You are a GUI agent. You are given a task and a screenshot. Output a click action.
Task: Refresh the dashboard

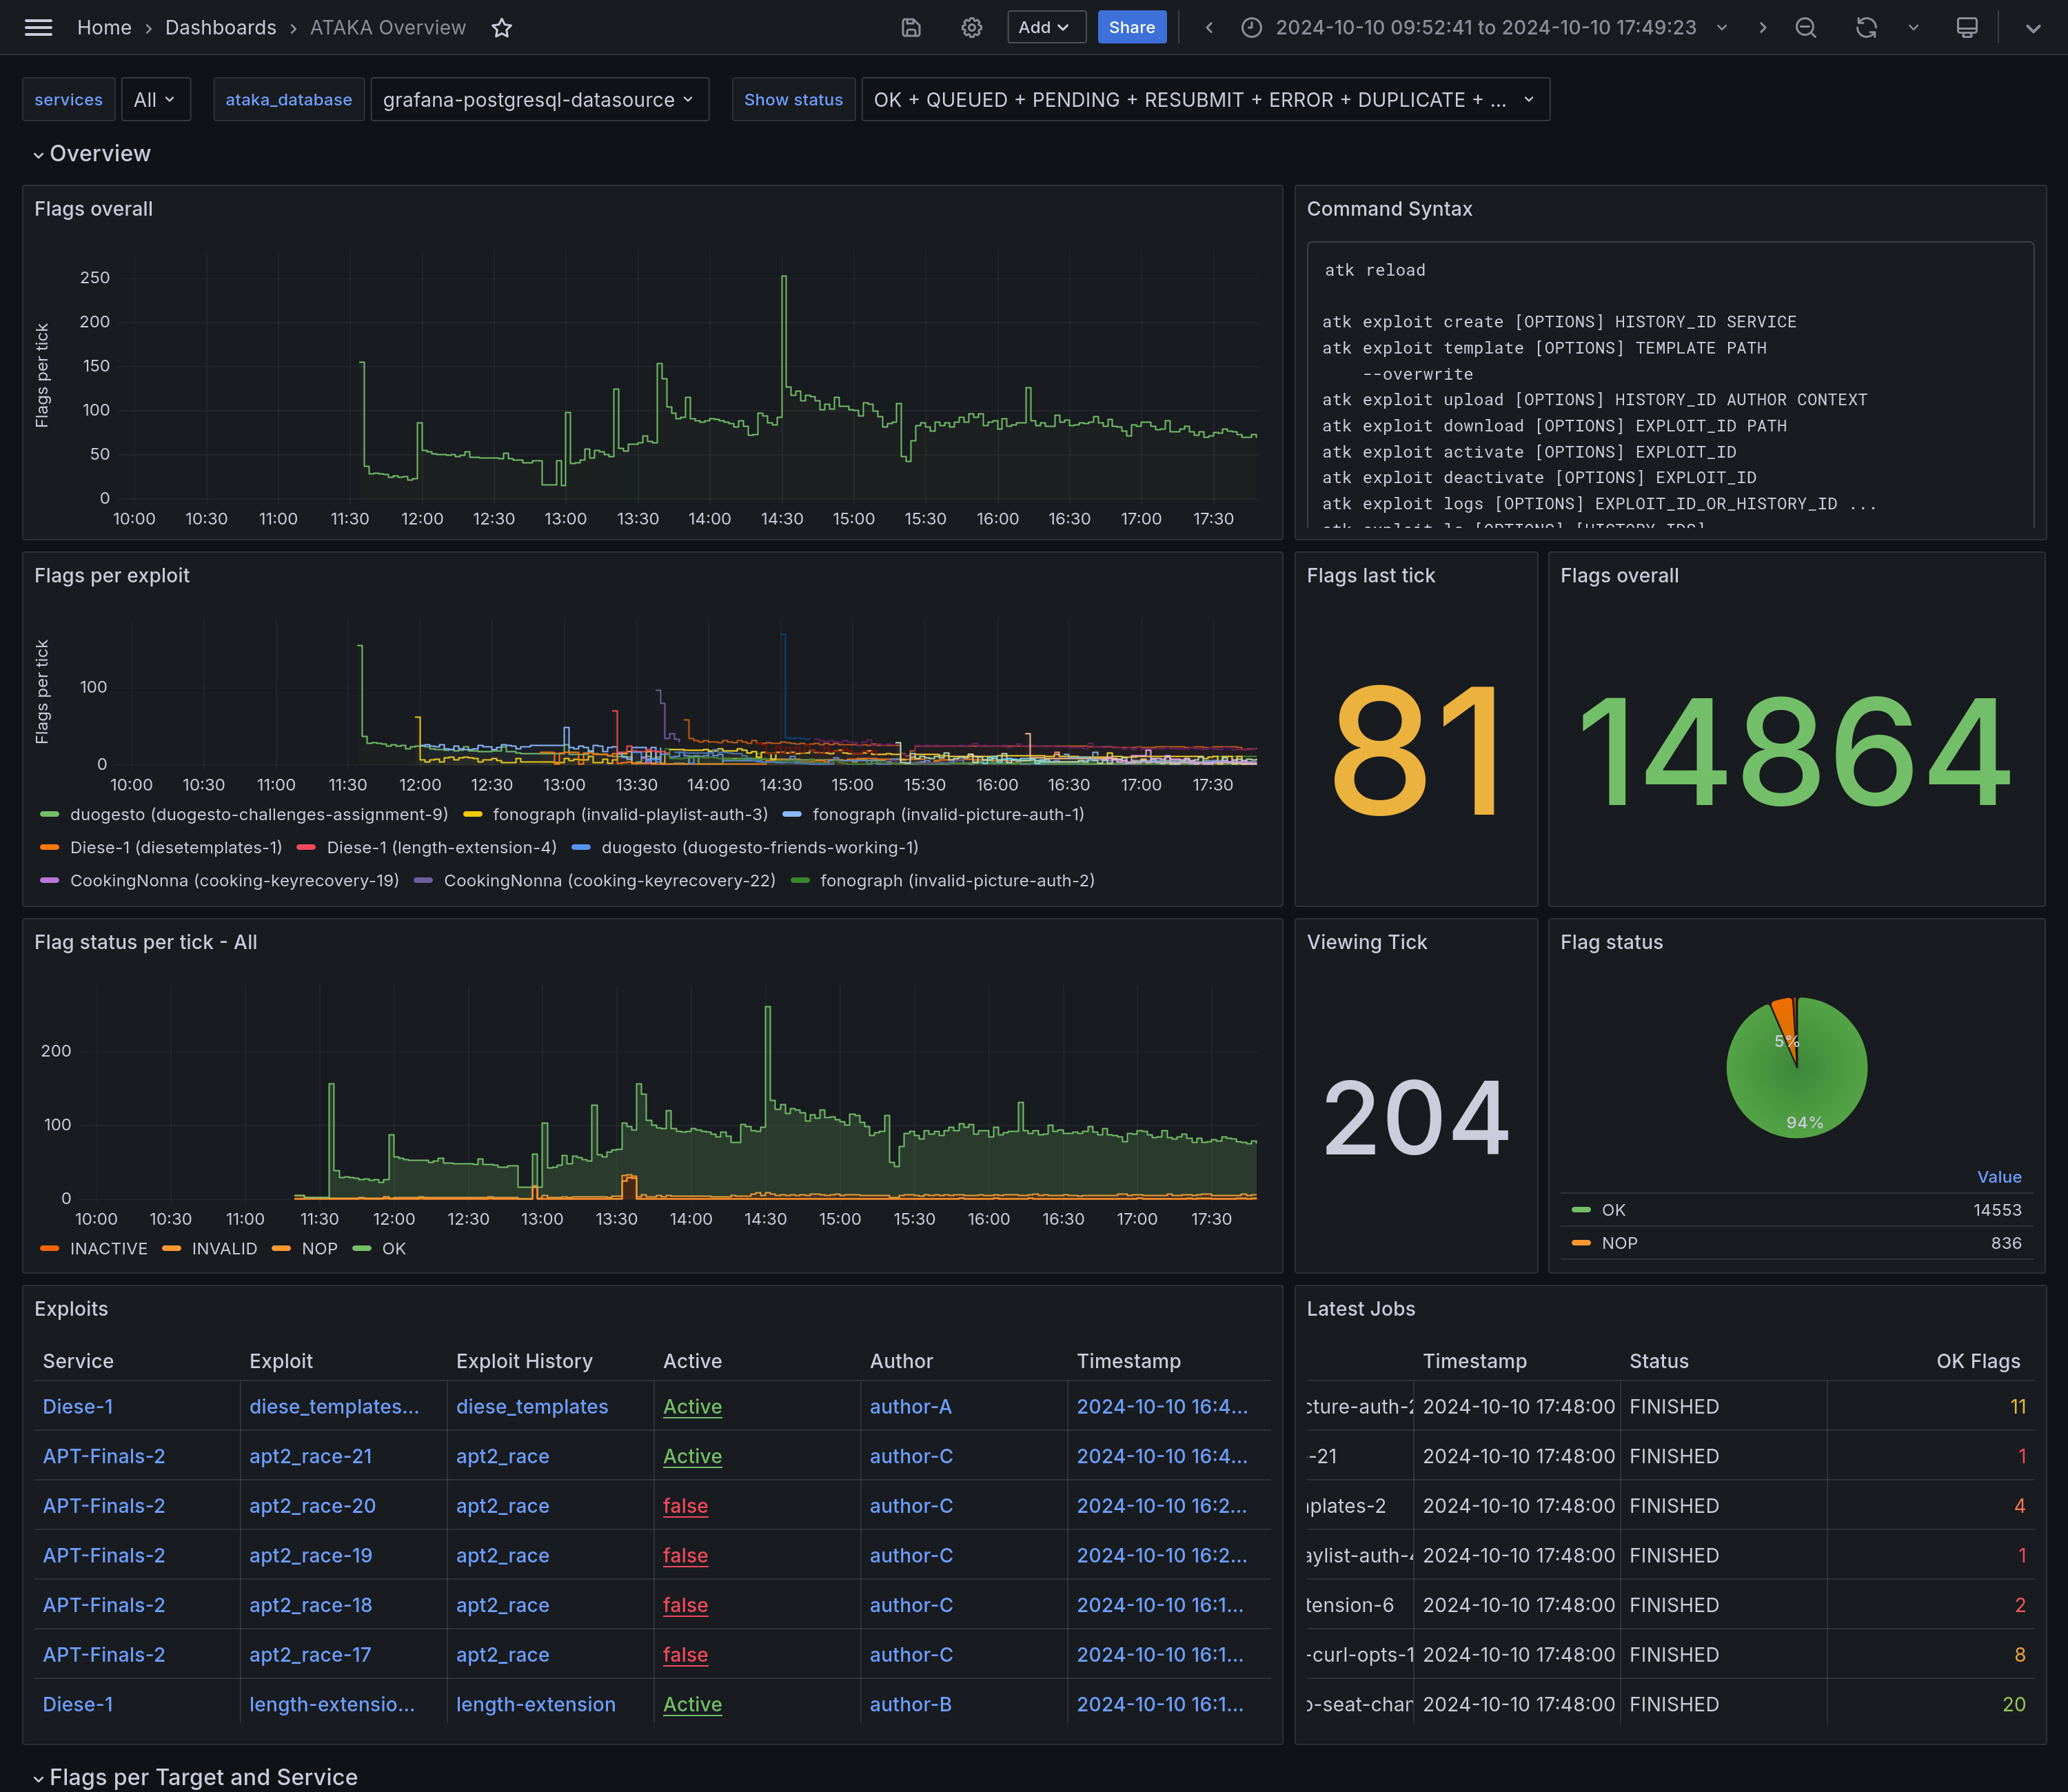[x=1866, y=28]
